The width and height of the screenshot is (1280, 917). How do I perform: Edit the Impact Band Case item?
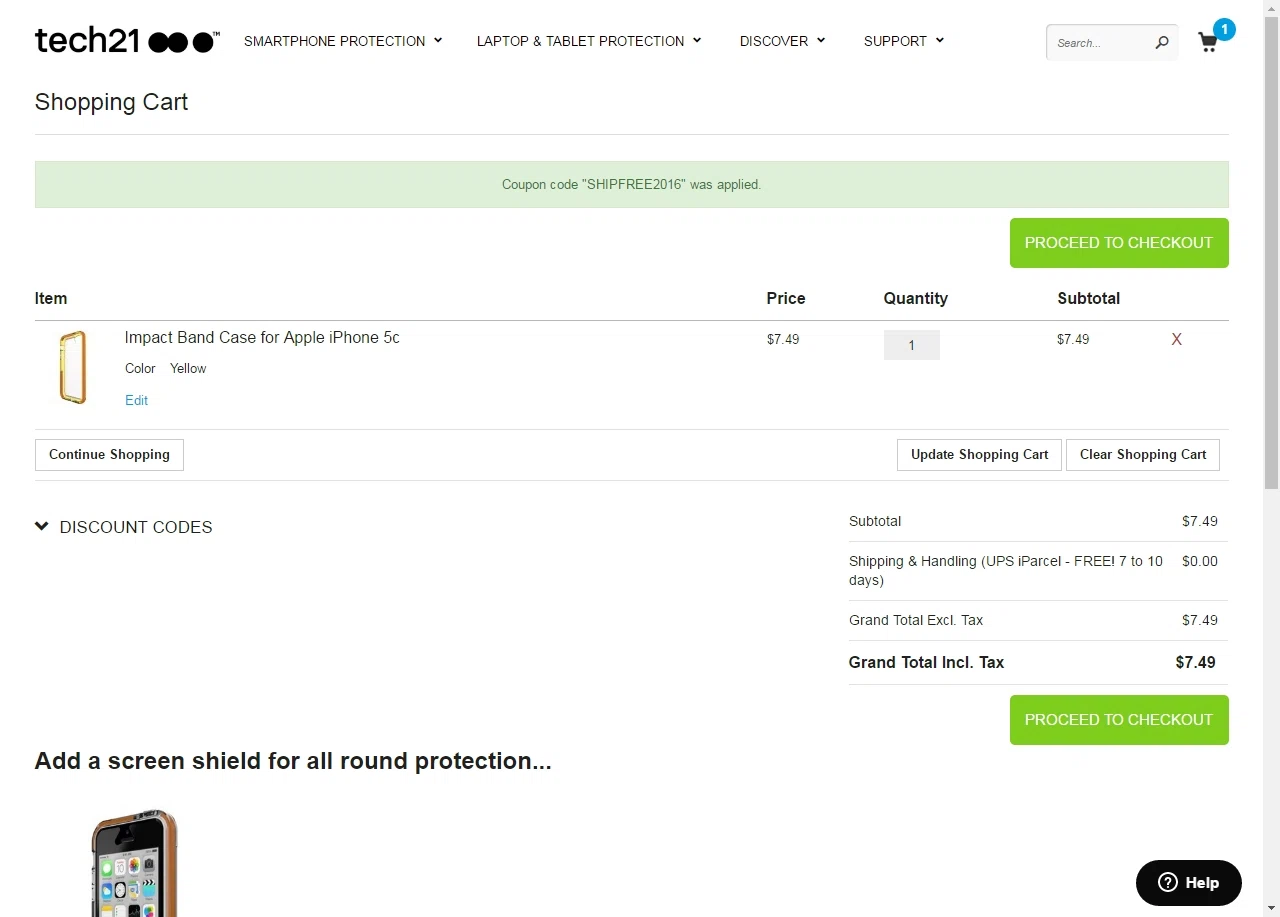(x=136, y=400)
